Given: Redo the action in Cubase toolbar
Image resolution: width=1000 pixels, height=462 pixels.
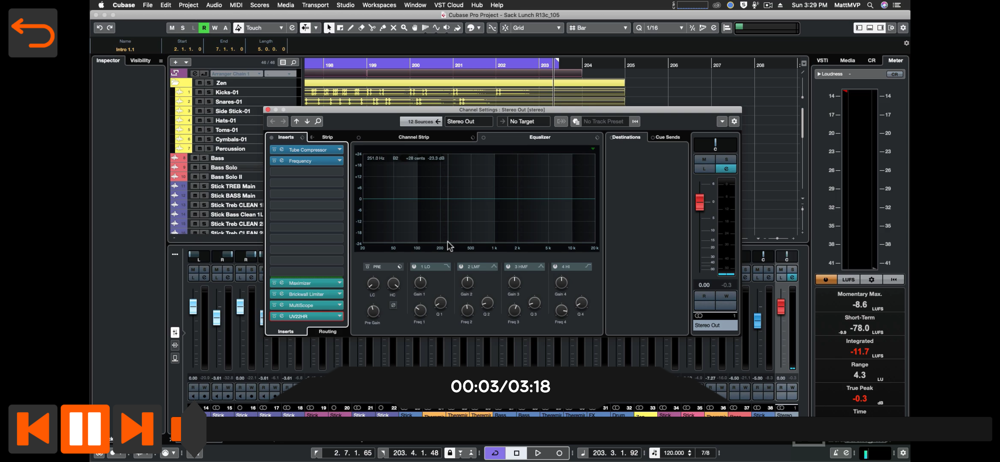Looking at the screenshot, I should 110,27.
